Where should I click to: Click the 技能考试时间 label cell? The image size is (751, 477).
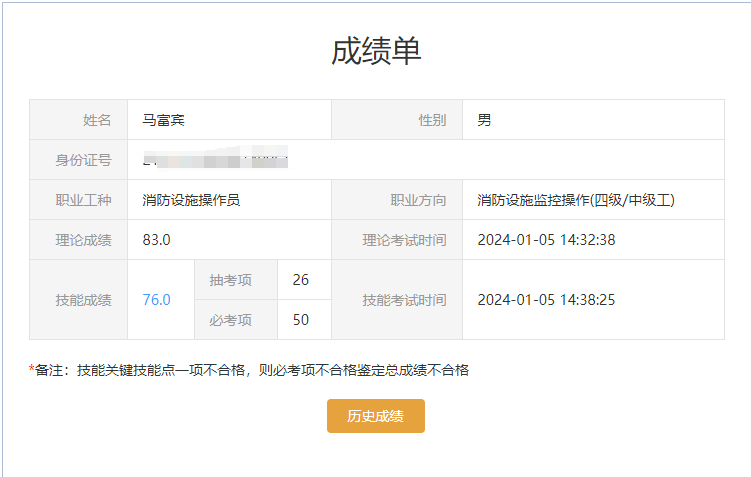point(397,300)
